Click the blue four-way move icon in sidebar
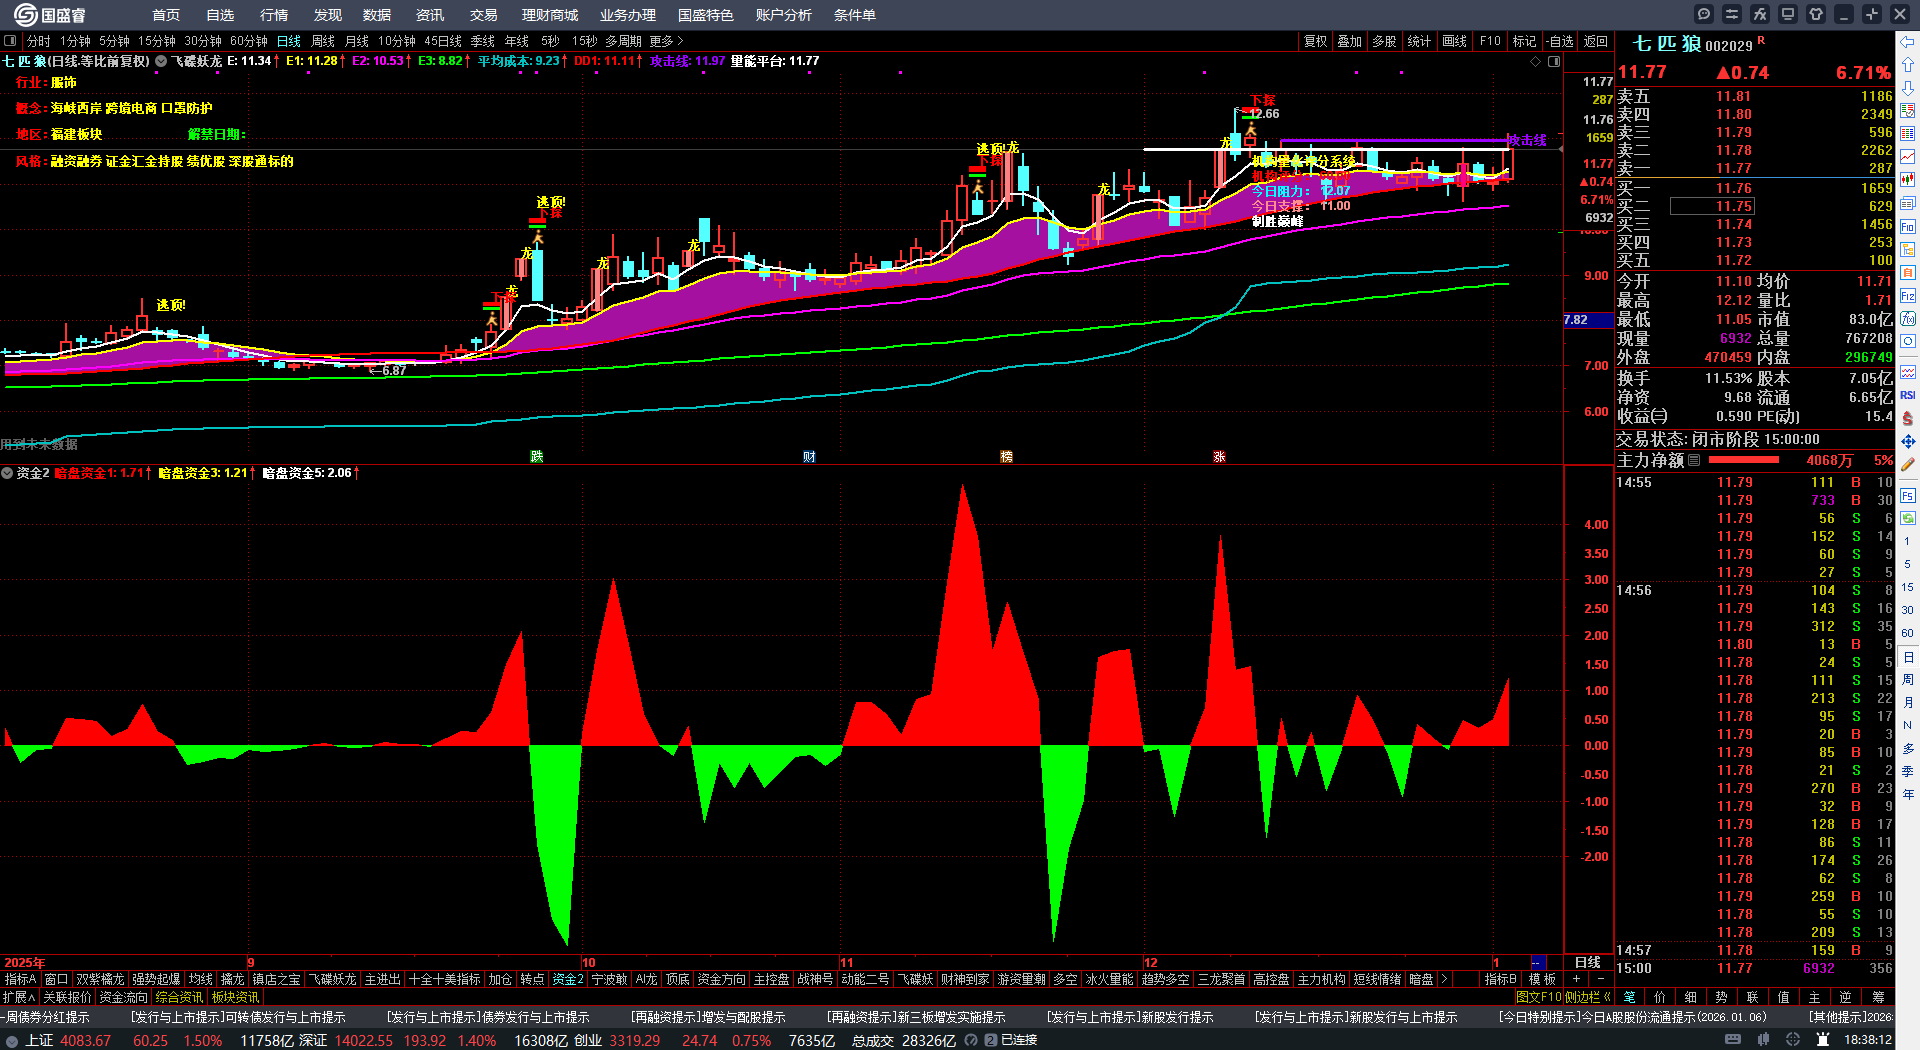The width and height of the screenshot is (1920, 1050). pyautogui.click(x=1908, y=441)
